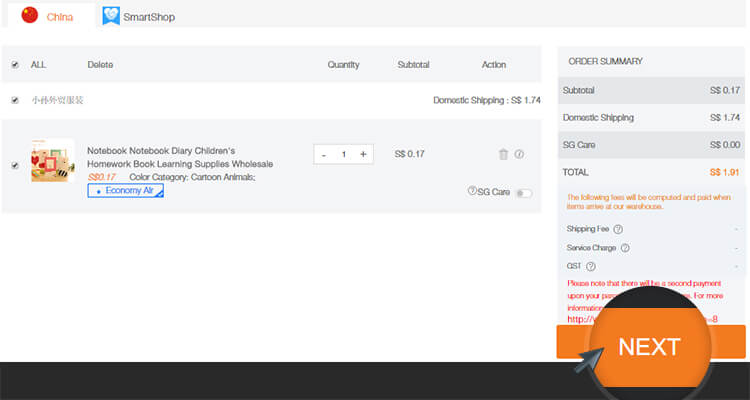Toggle the ALL select checkbox
The image size is (750, 400).
click(x=15, y=65)
